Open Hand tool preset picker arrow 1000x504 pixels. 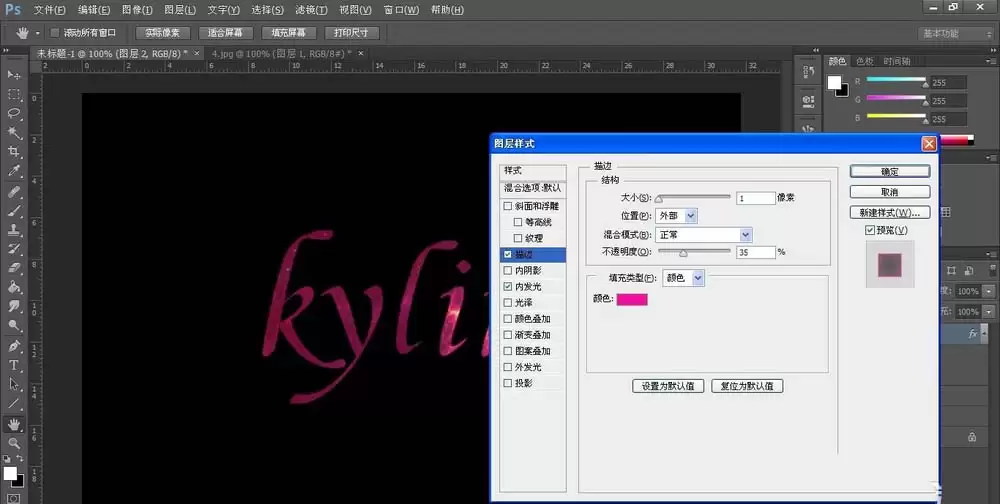(x=38, y=33)
